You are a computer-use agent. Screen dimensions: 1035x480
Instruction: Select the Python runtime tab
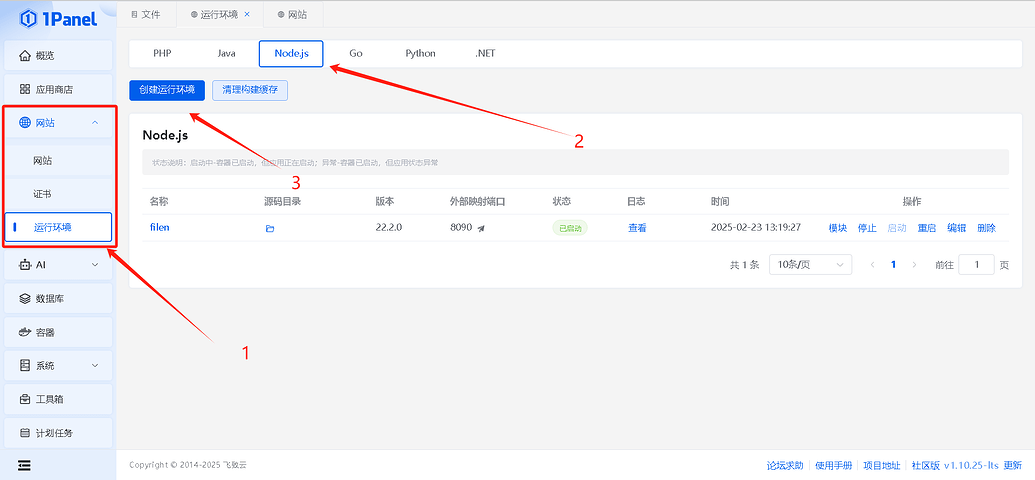tap(420, 53)
